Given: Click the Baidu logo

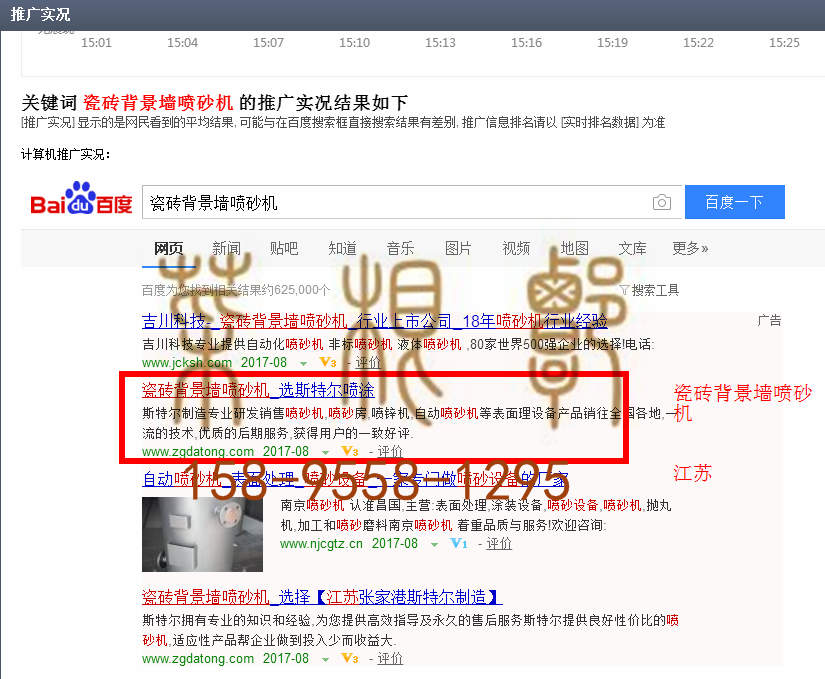Looking at the screenshot, I should coord(82,199).
